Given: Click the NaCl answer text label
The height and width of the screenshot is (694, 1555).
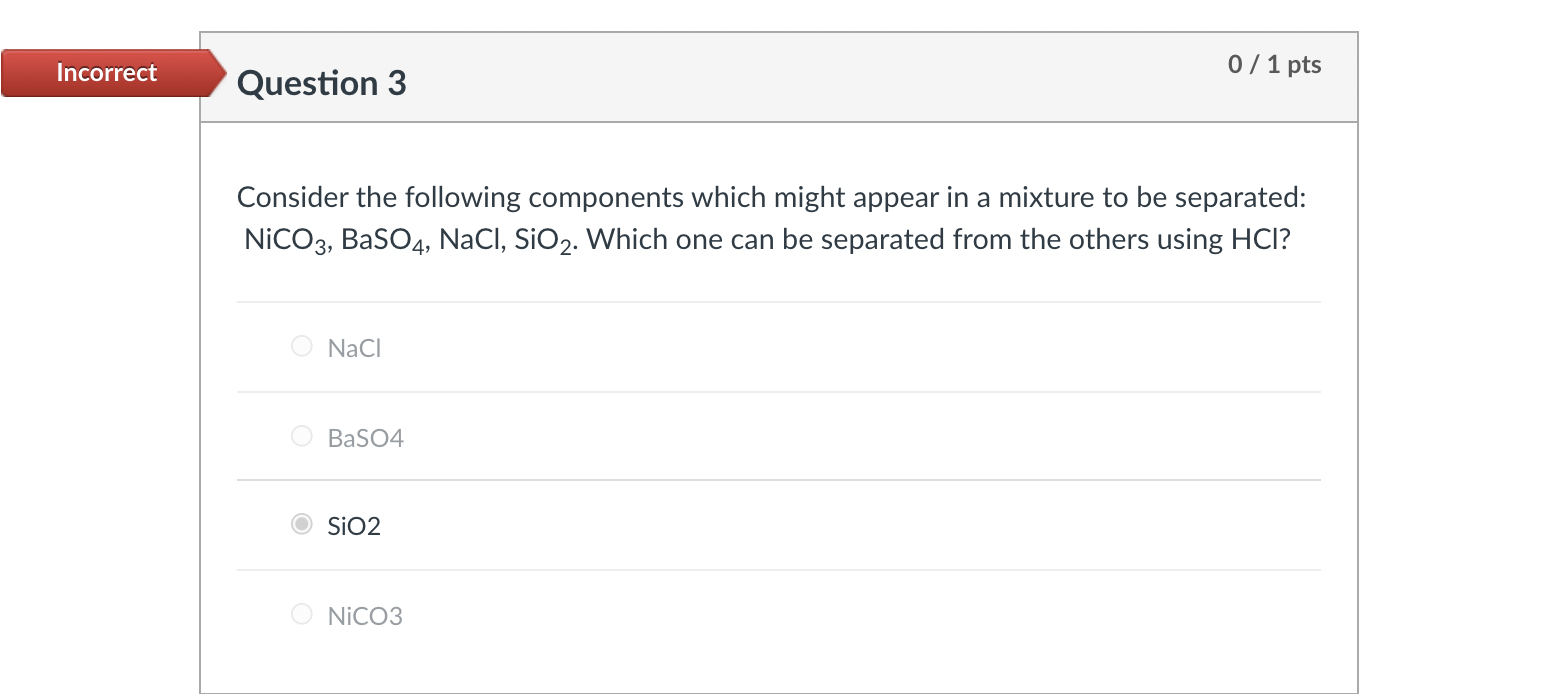Looking at the screenshot, I should point(353,348).
